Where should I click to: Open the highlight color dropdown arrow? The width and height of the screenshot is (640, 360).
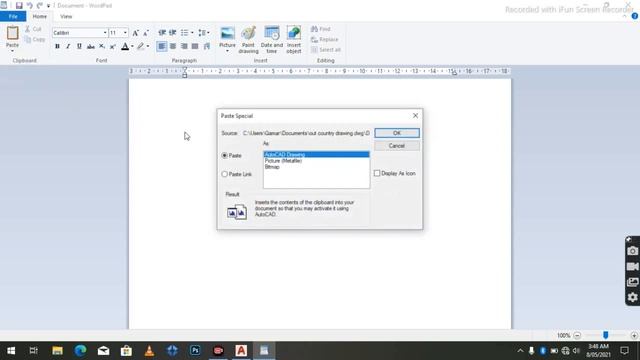click(x=148, y=47)
